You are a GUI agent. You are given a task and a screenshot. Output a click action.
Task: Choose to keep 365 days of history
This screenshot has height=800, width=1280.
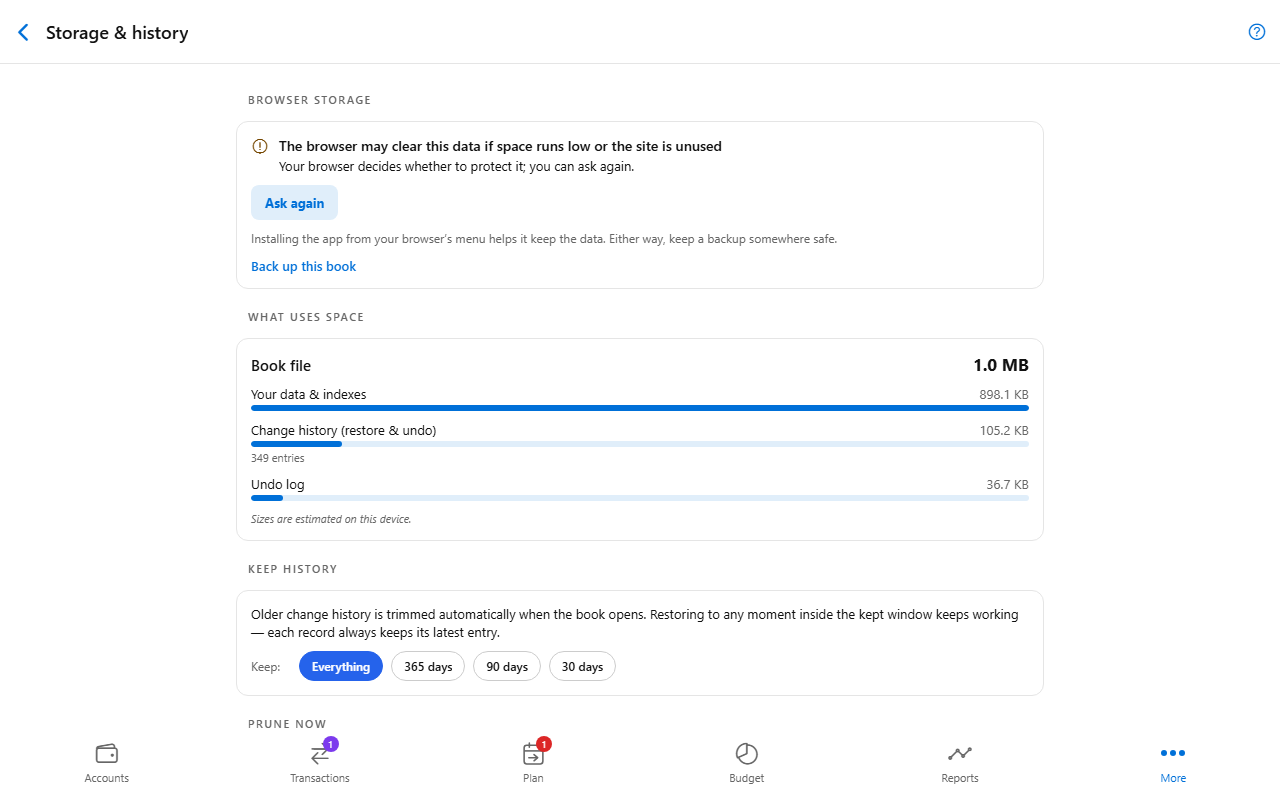[x=428, y=666]
